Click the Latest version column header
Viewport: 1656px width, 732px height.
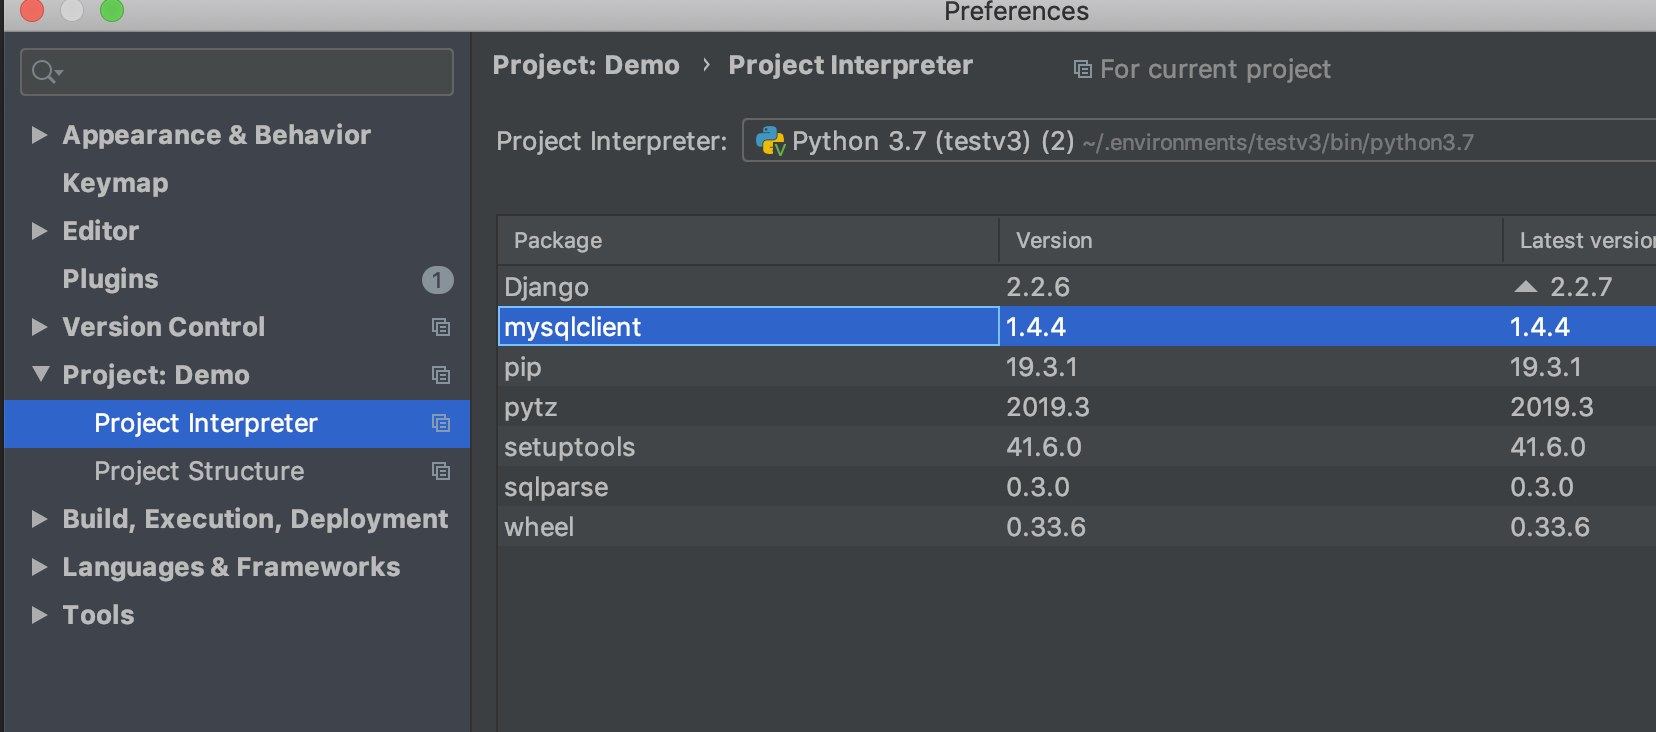[1580, 240]
